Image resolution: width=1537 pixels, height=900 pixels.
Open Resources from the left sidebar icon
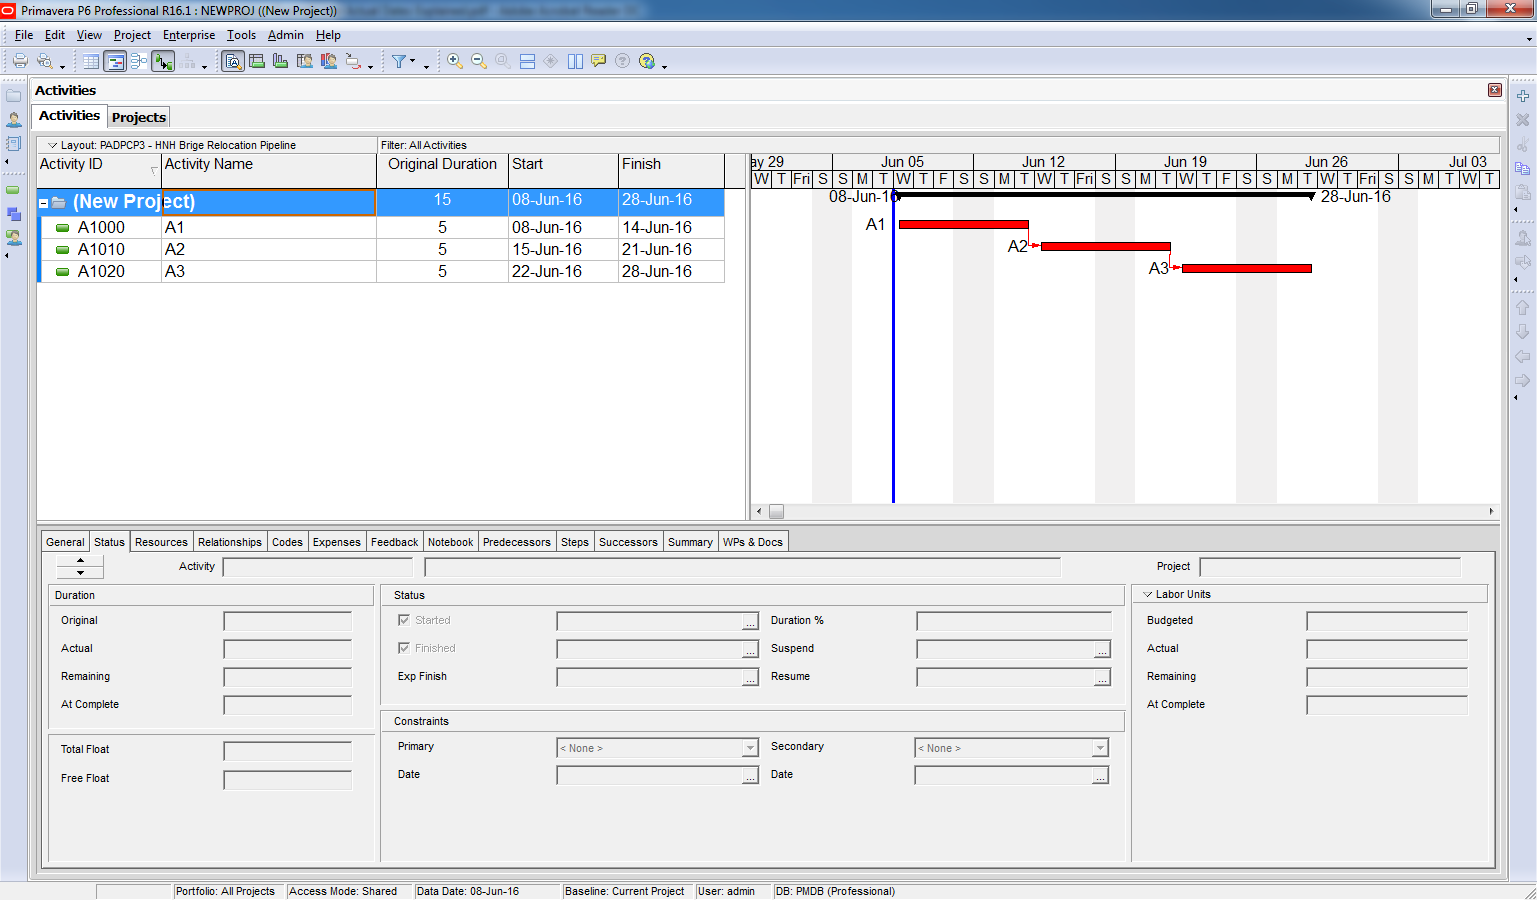pyautogui.click(x=14, y=120)
